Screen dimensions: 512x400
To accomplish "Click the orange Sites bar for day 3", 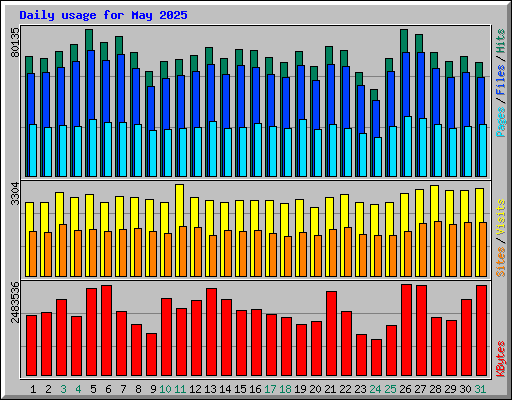I will (x=63, y=250).
